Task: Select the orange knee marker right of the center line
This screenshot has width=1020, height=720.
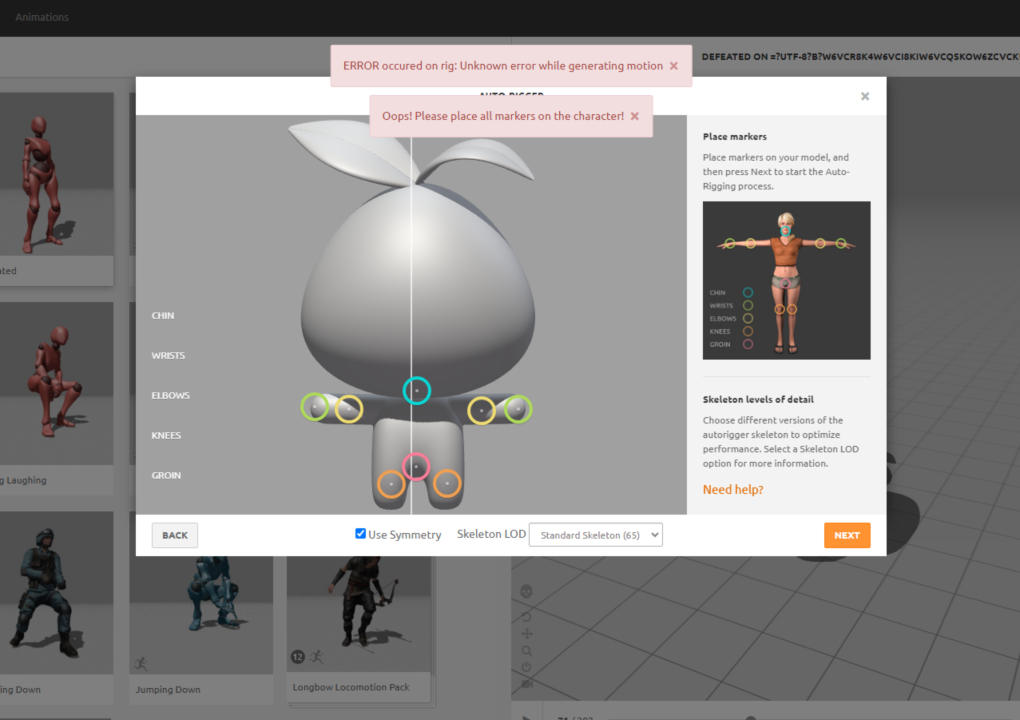Action: [447, 483]
